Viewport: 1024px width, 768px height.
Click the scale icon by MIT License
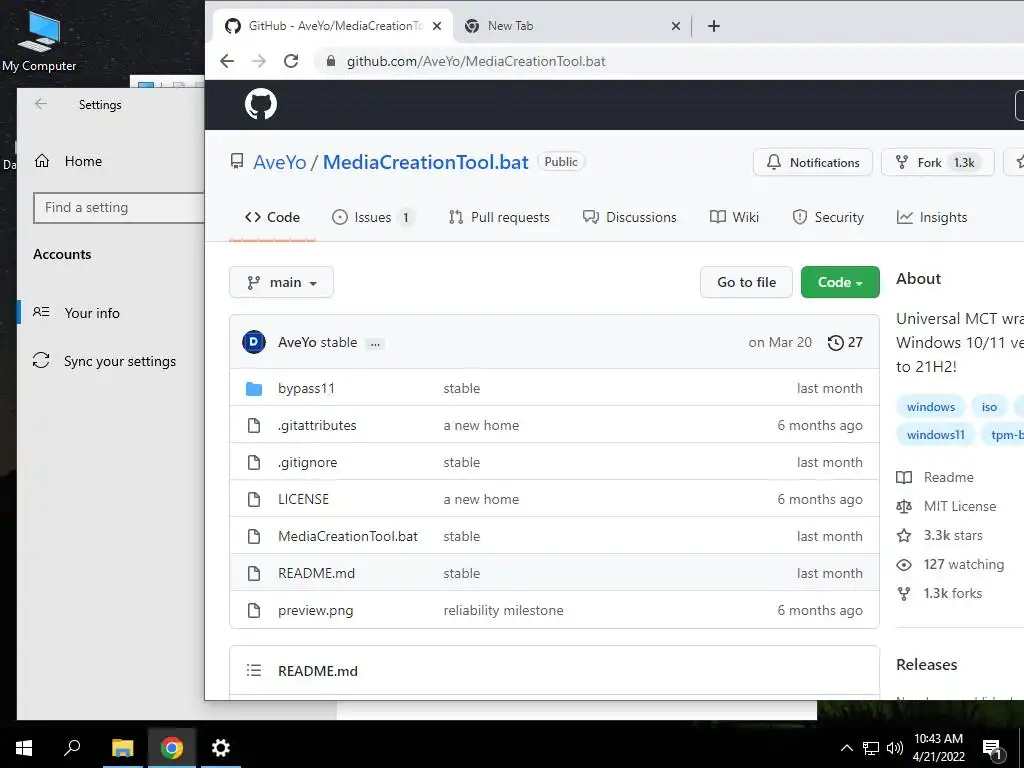pyautogui.click(x=904, y=506)
